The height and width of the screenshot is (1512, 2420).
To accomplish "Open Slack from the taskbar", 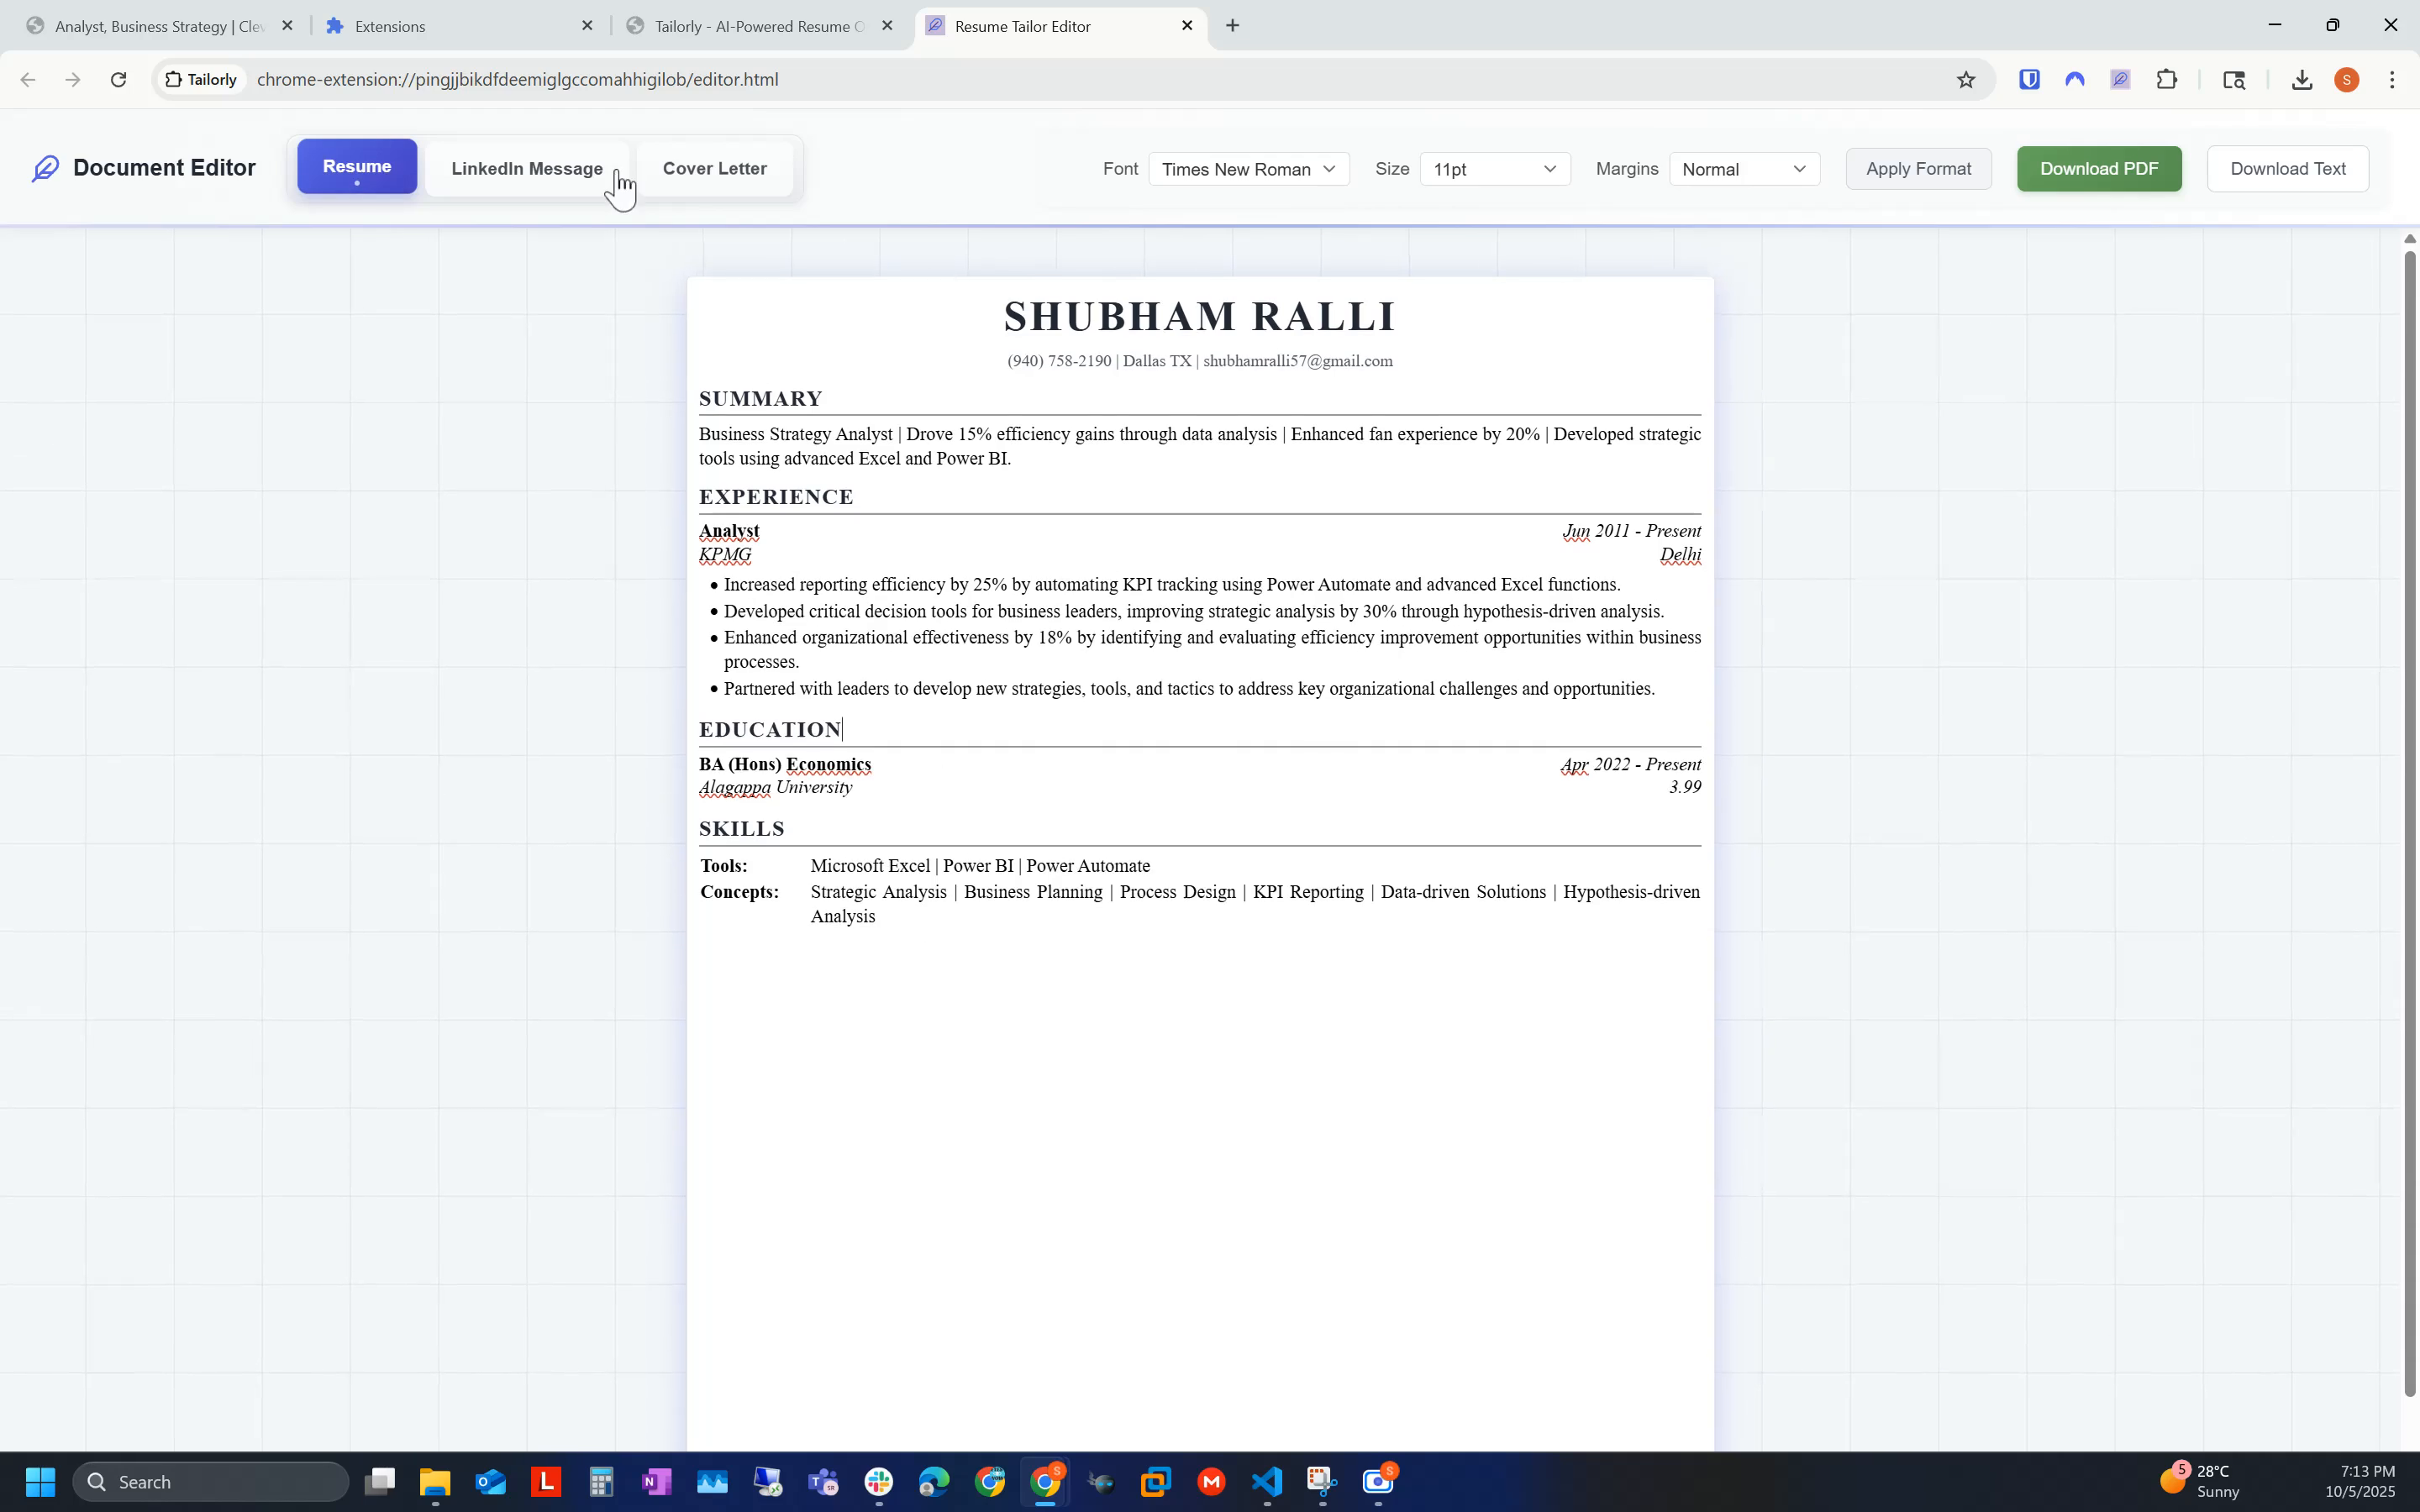I will 878,1482.
